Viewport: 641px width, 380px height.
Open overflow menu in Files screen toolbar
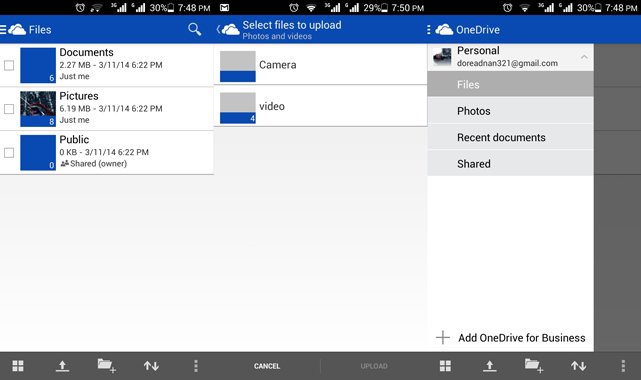[196, 366]
